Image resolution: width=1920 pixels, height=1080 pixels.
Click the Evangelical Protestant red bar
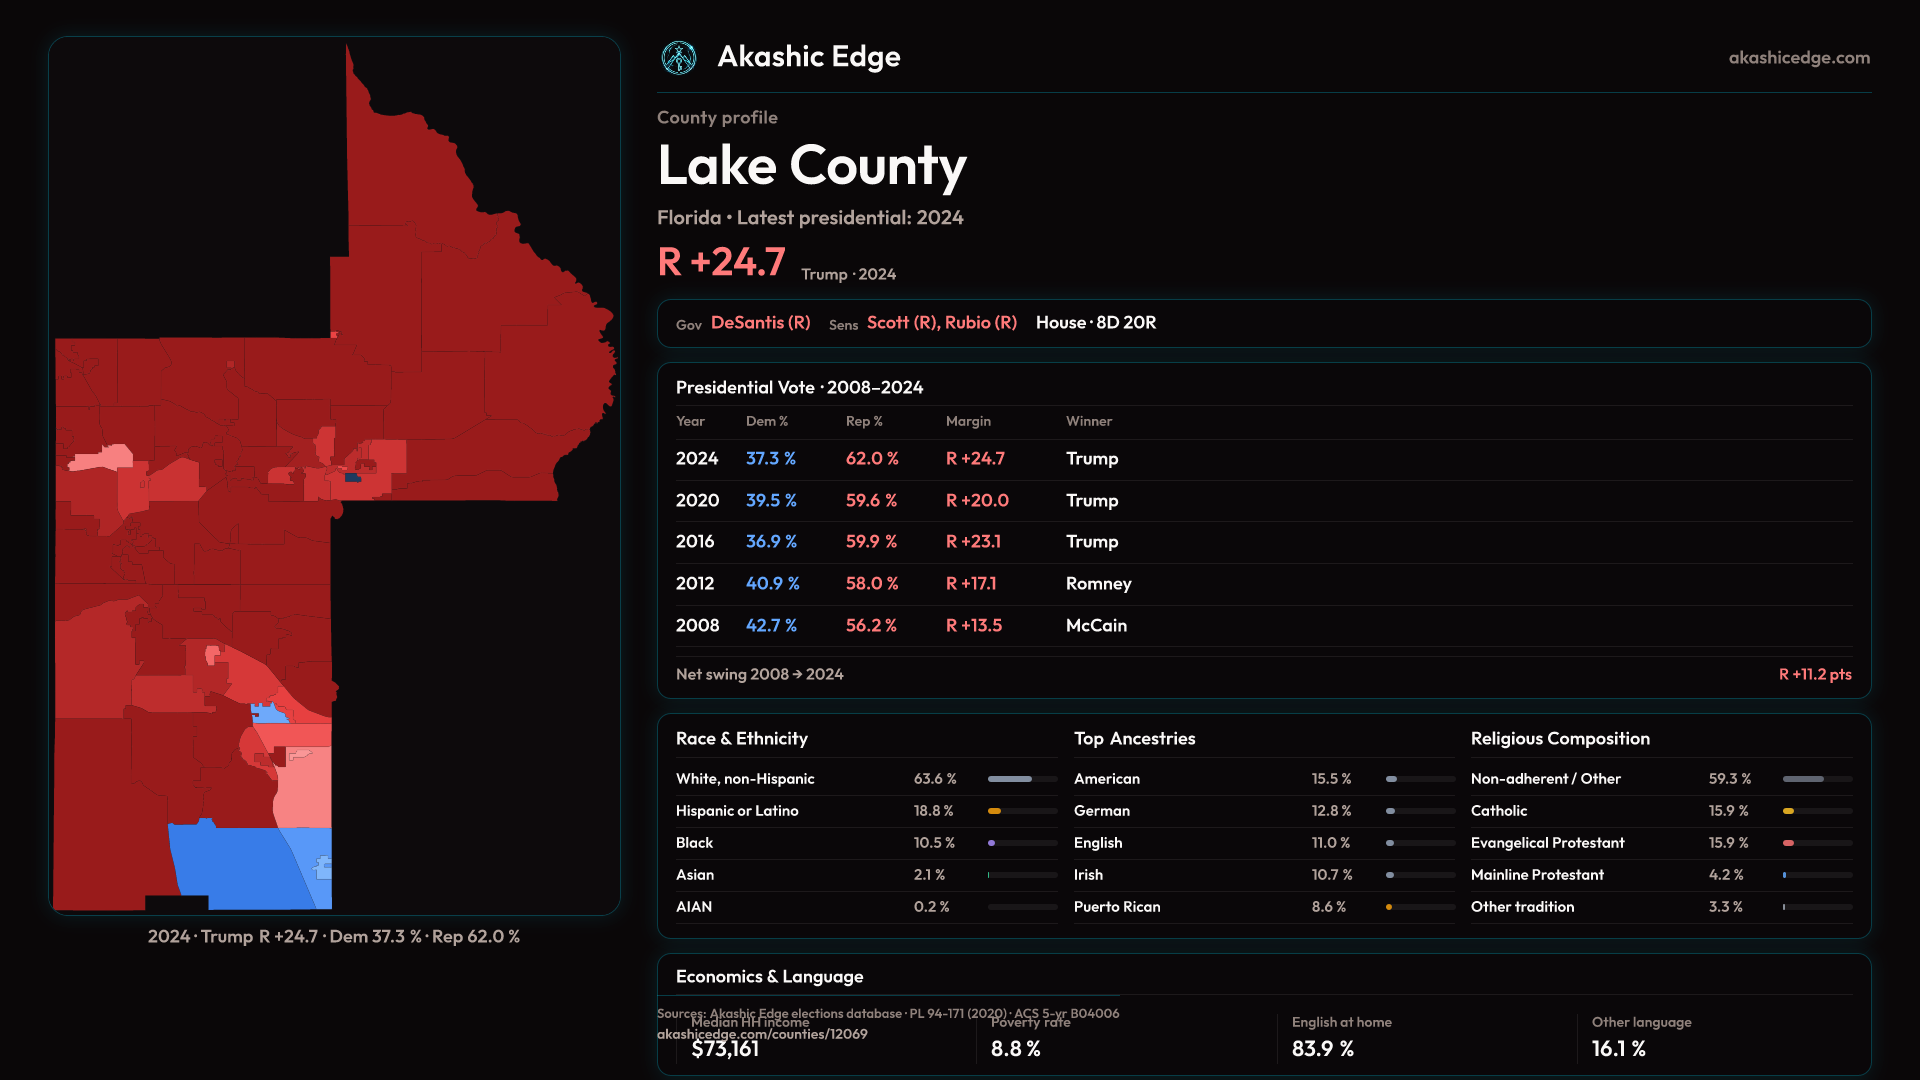click(x=1789, y=843)
